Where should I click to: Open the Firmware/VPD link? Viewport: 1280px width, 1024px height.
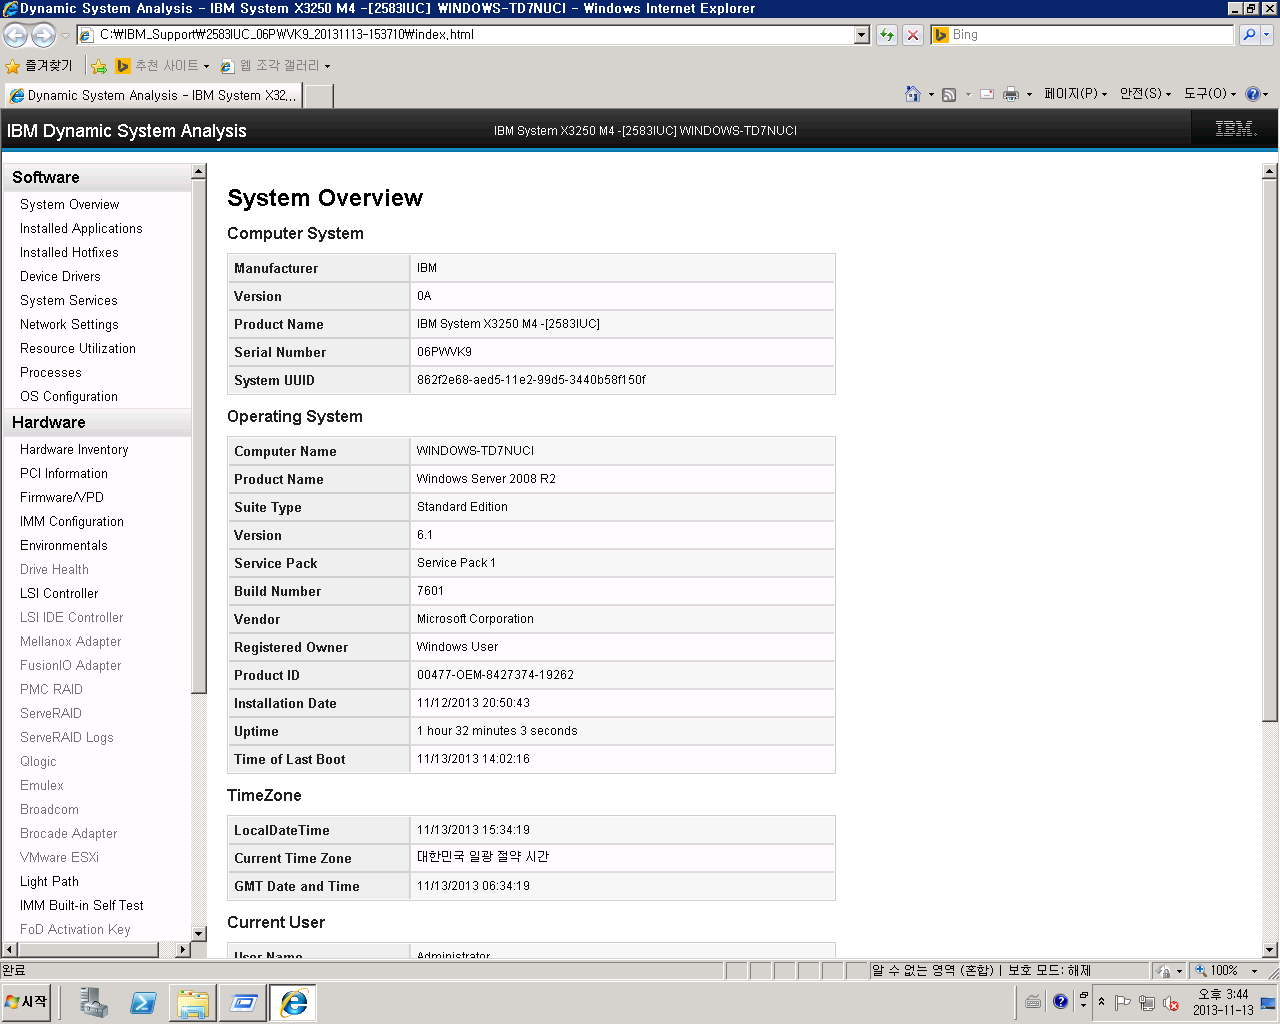[62, 498]
